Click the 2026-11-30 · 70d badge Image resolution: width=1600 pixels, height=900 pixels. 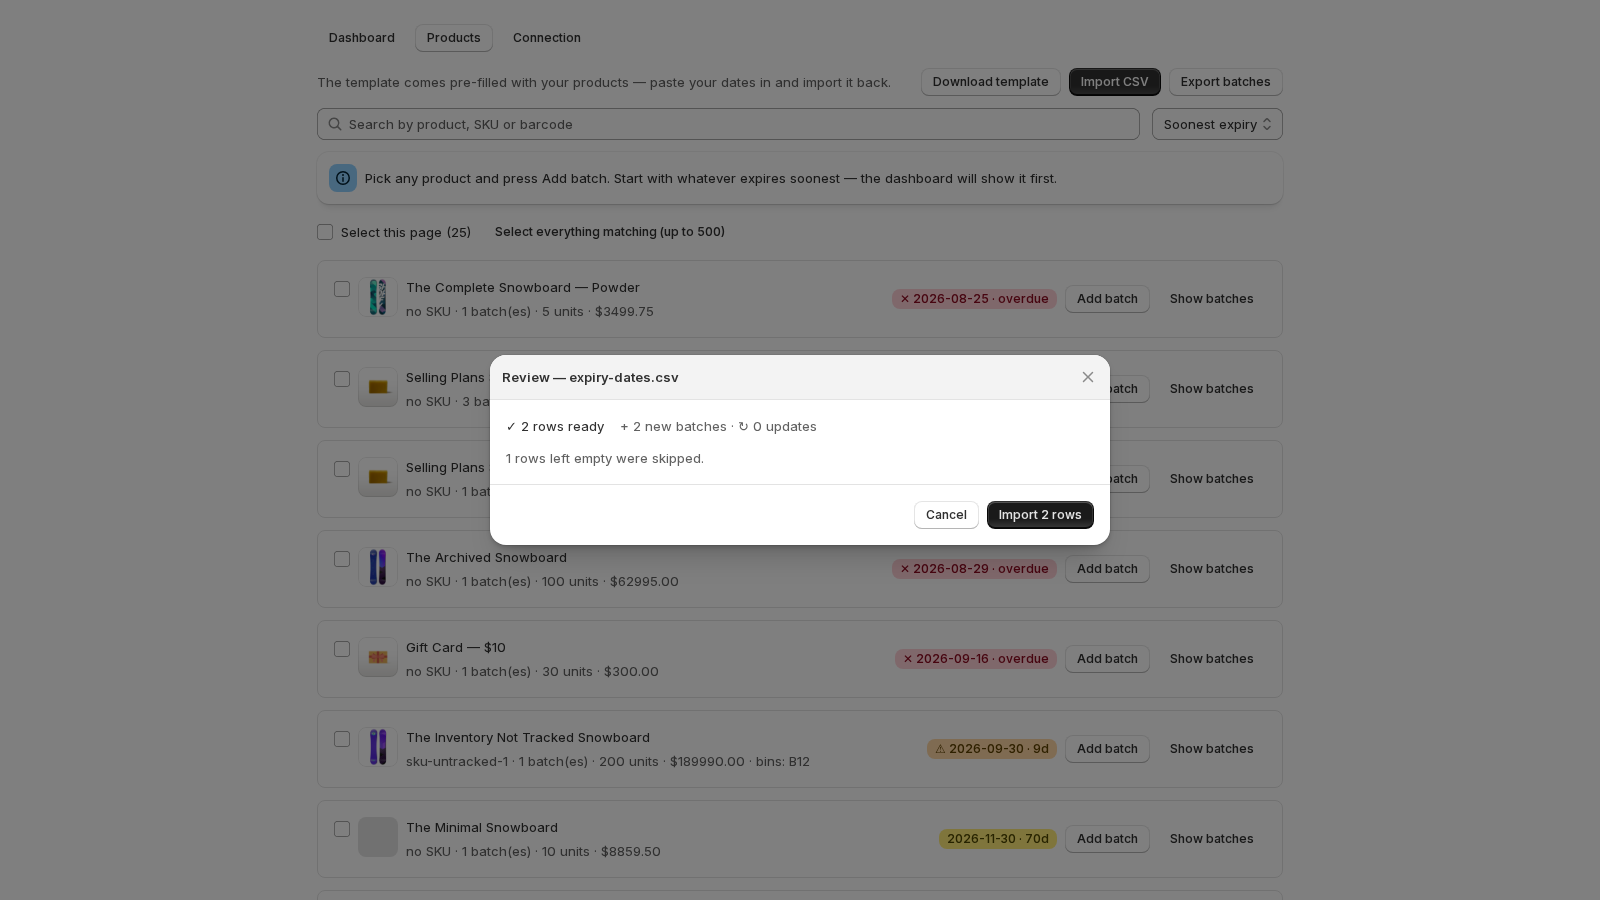coord(998,839)
